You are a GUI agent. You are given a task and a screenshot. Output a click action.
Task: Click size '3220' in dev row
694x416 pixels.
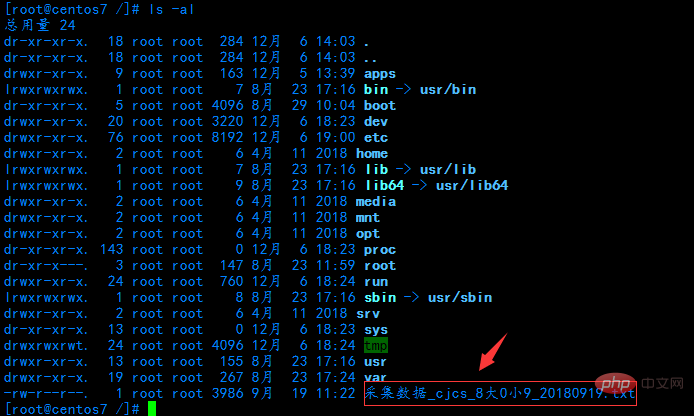[x=227, y=121]
